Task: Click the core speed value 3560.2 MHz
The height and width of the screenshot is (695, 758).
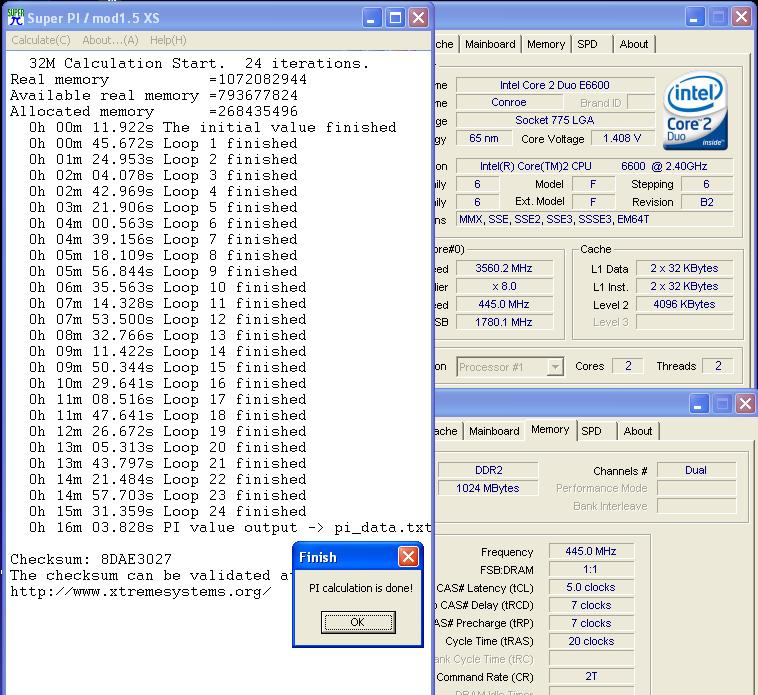Action: tap(504, 268)
